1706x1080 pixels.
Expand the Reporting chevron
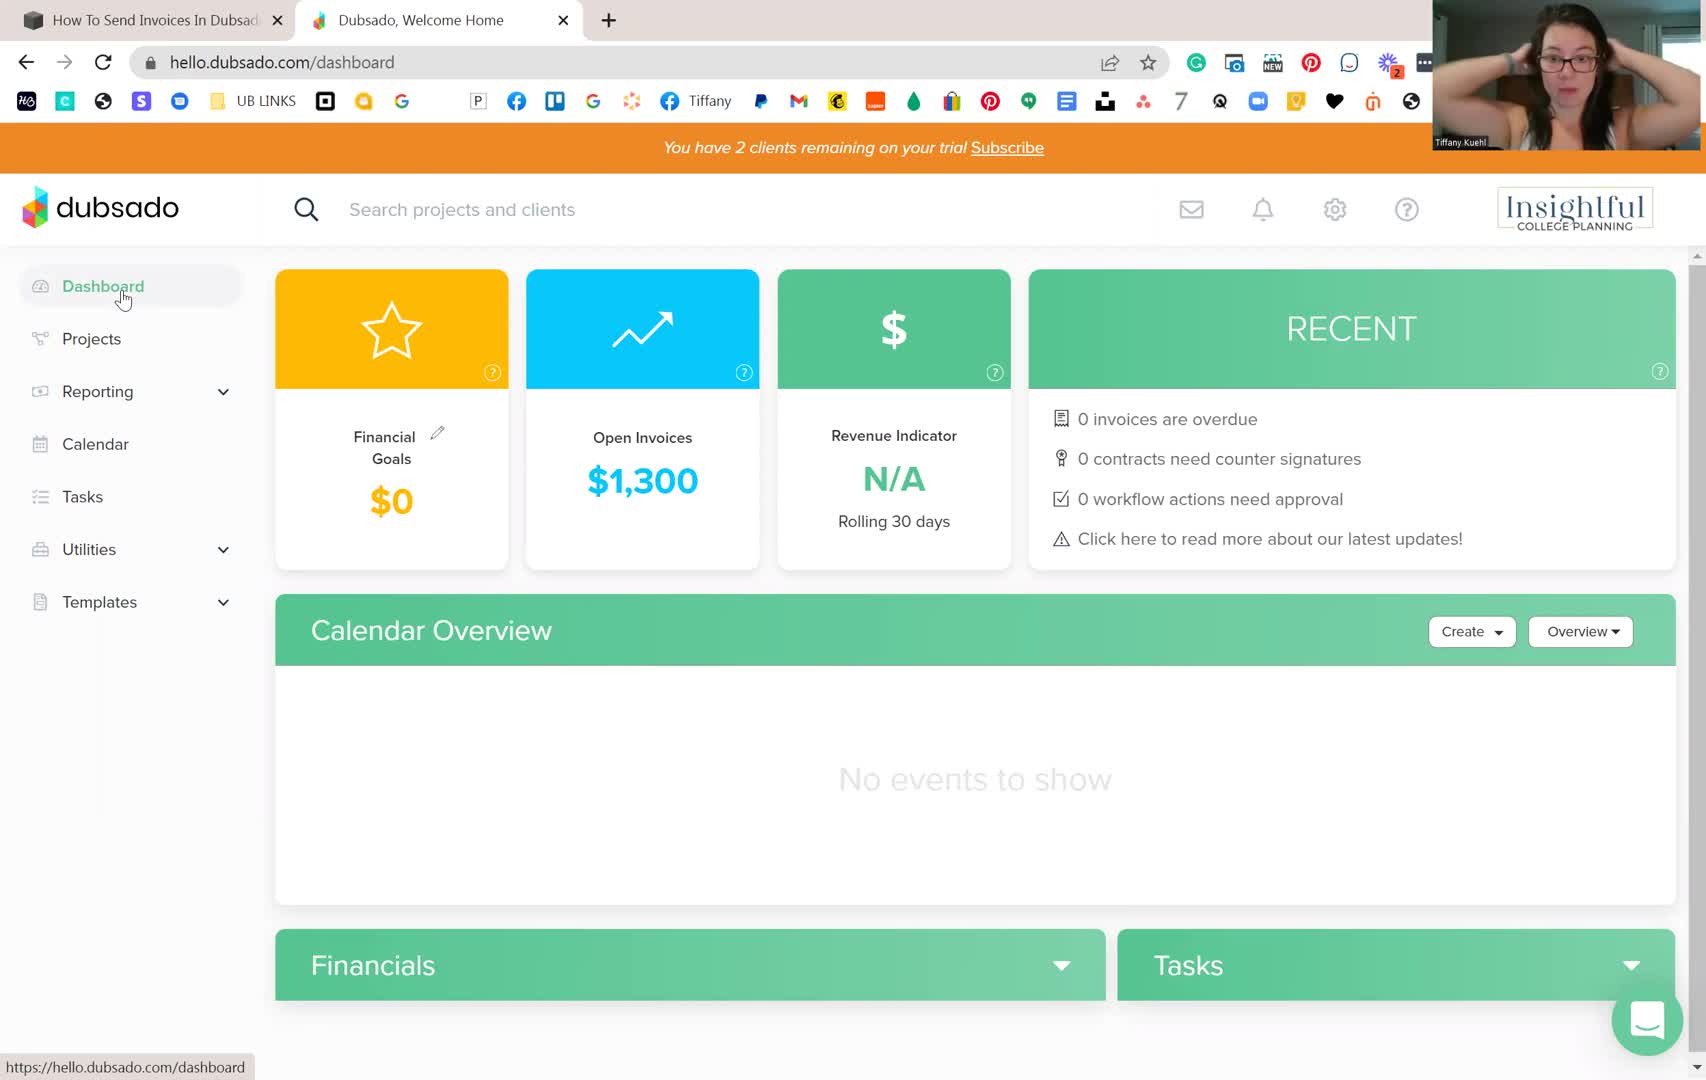coord(223,392)
